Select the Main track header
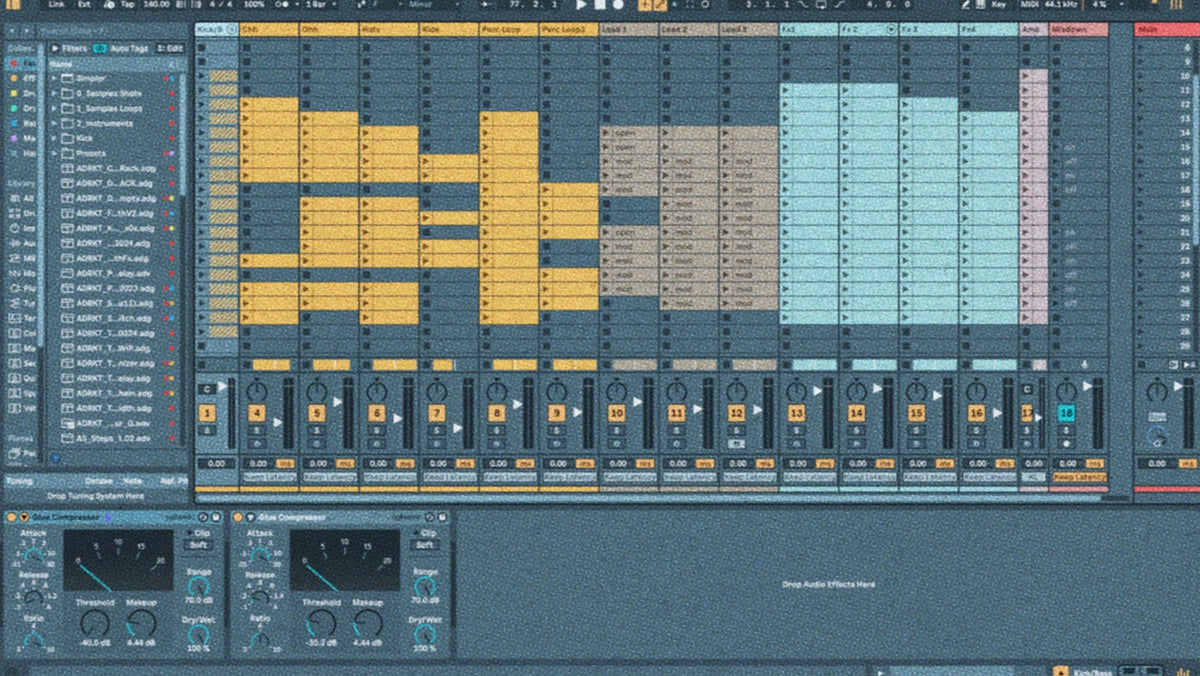This screenshot has width=1200, height=676. click(x=1167, y=30)
